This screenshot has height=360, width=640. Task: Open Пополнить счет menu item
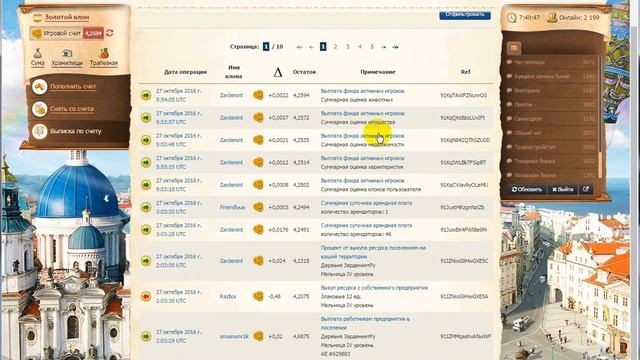click(73, 87)
